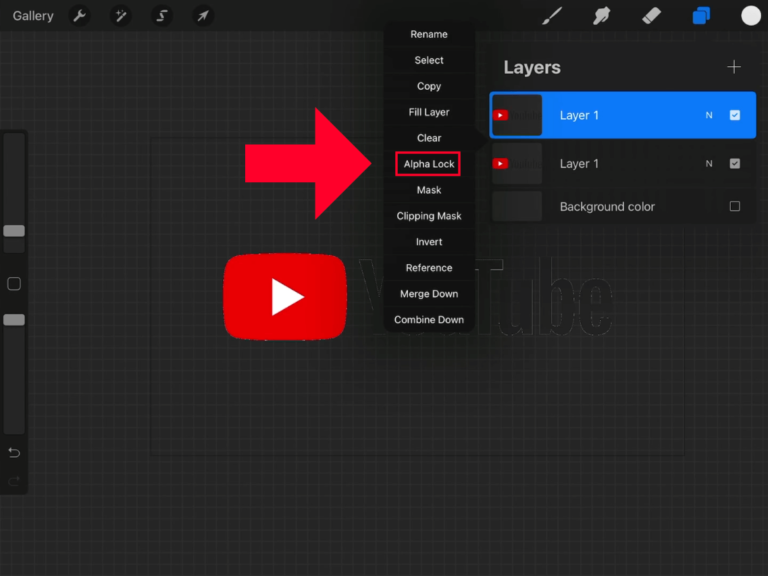
Task: Open the Adjustments magic wand menu
Action: 120,16
